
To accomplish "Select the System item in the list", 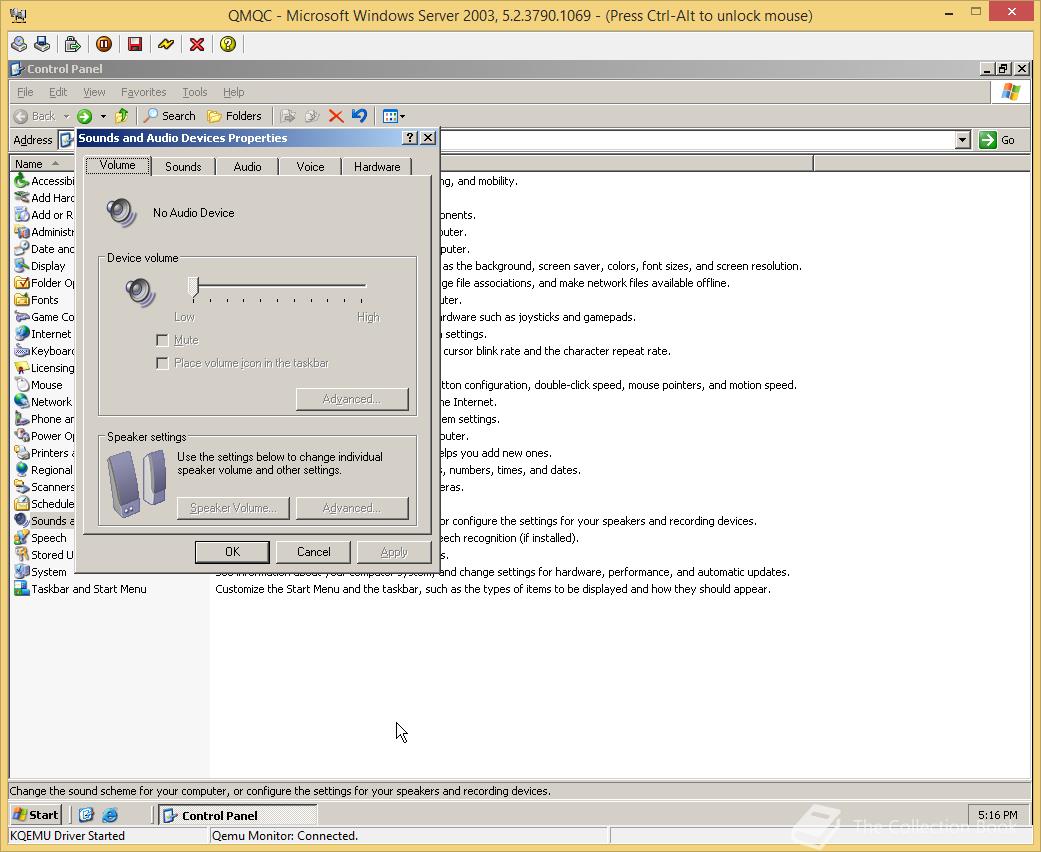I will tap(40, 572).
